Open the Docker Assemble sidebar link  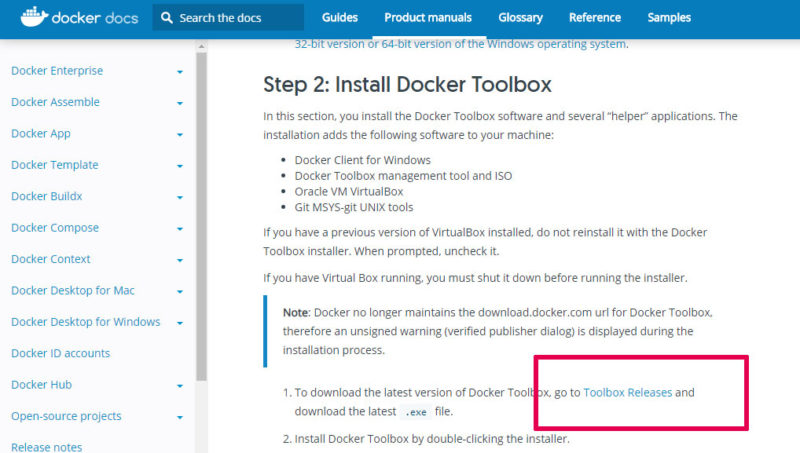[x=55, y=102]
